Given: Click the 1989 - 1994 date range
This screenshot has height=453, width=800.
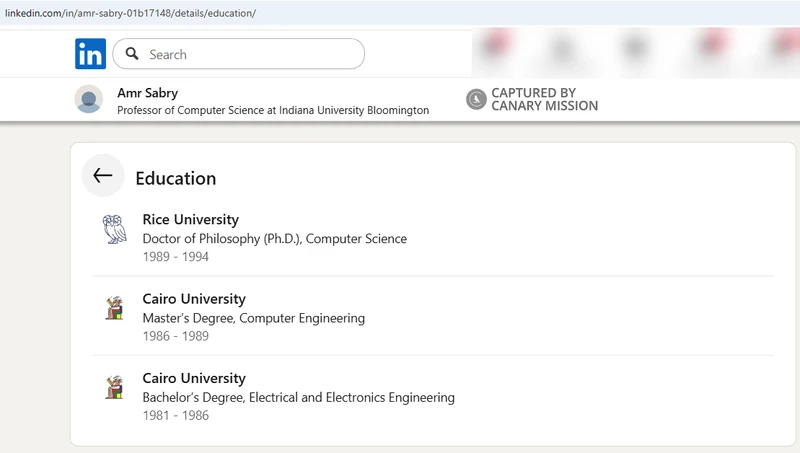Looking at the screenshot, I should coord(175,257).
